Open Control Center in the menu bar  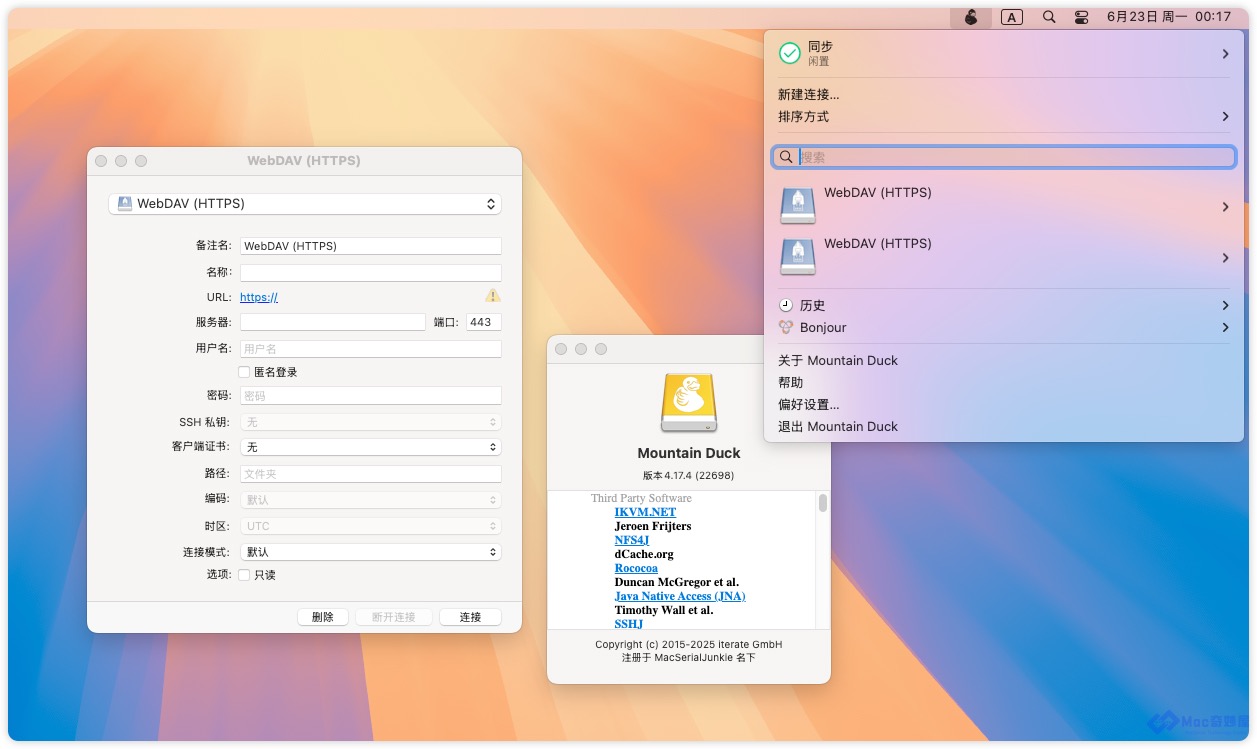click(x=1081, y=17)
